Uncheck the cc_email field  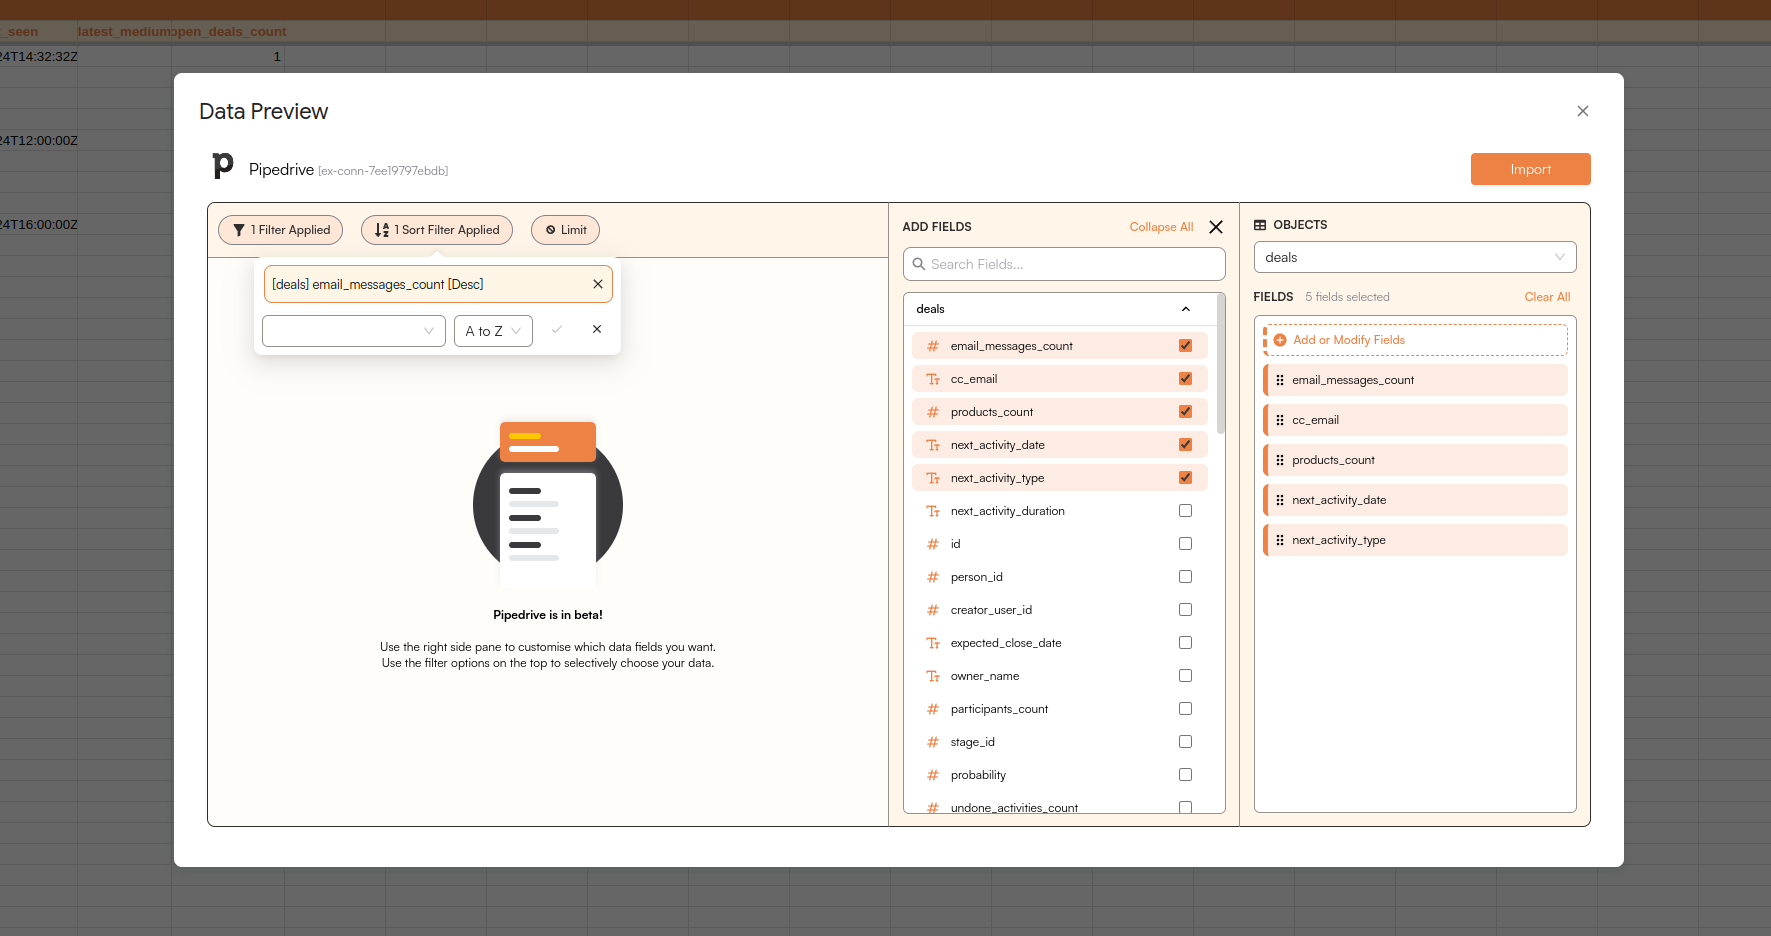click(x=1185, y=379)
